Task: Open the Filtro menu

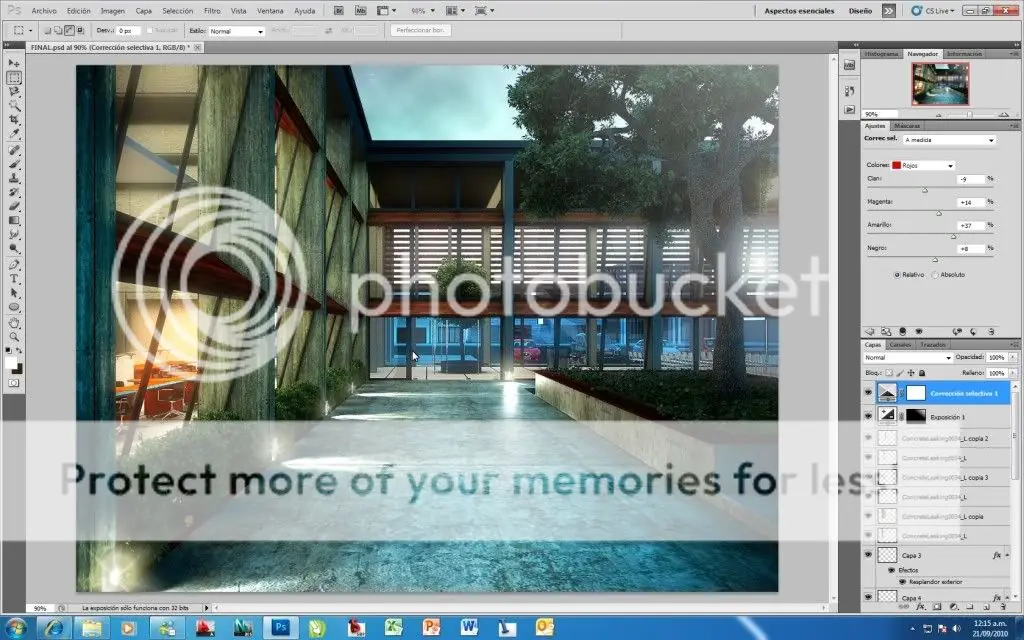Action: click(212, 11)
